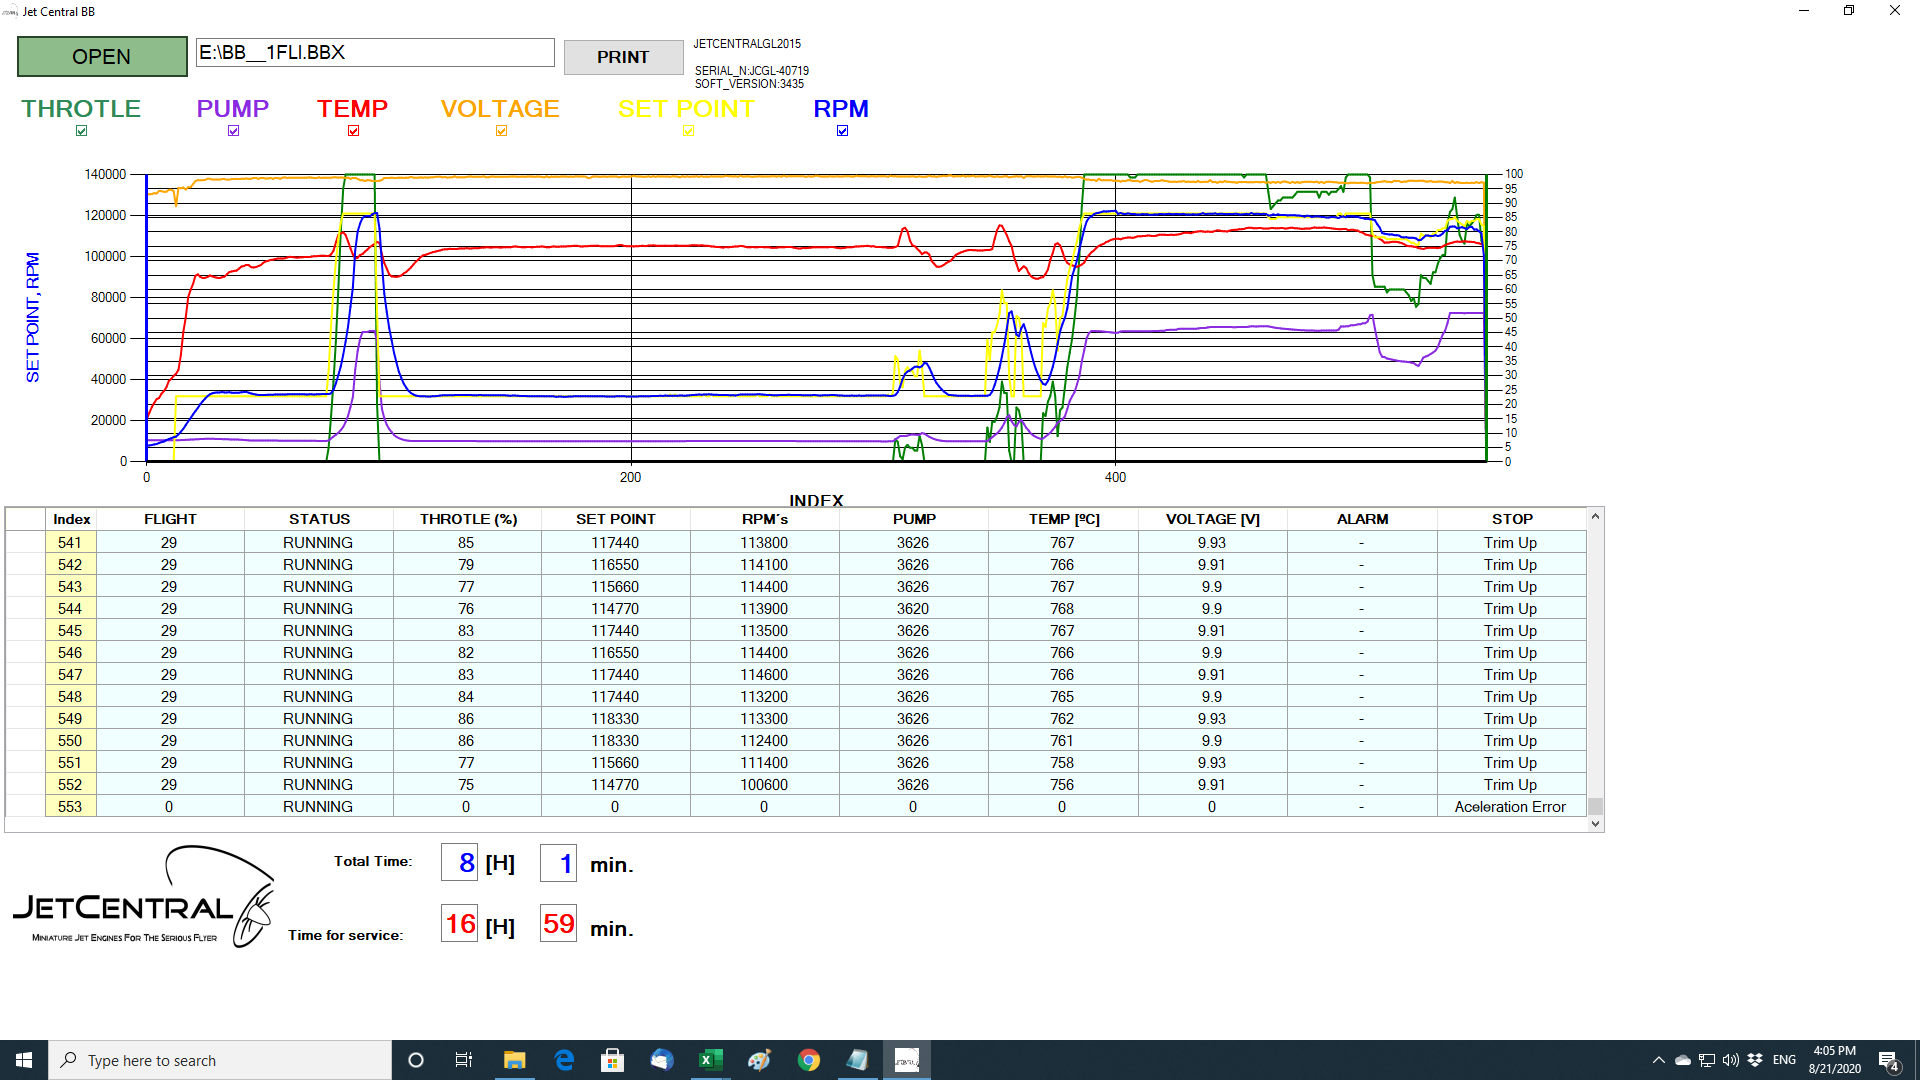
Task: Launch Google Chrome from the taskbar
Action: (x=808, y=1060)
